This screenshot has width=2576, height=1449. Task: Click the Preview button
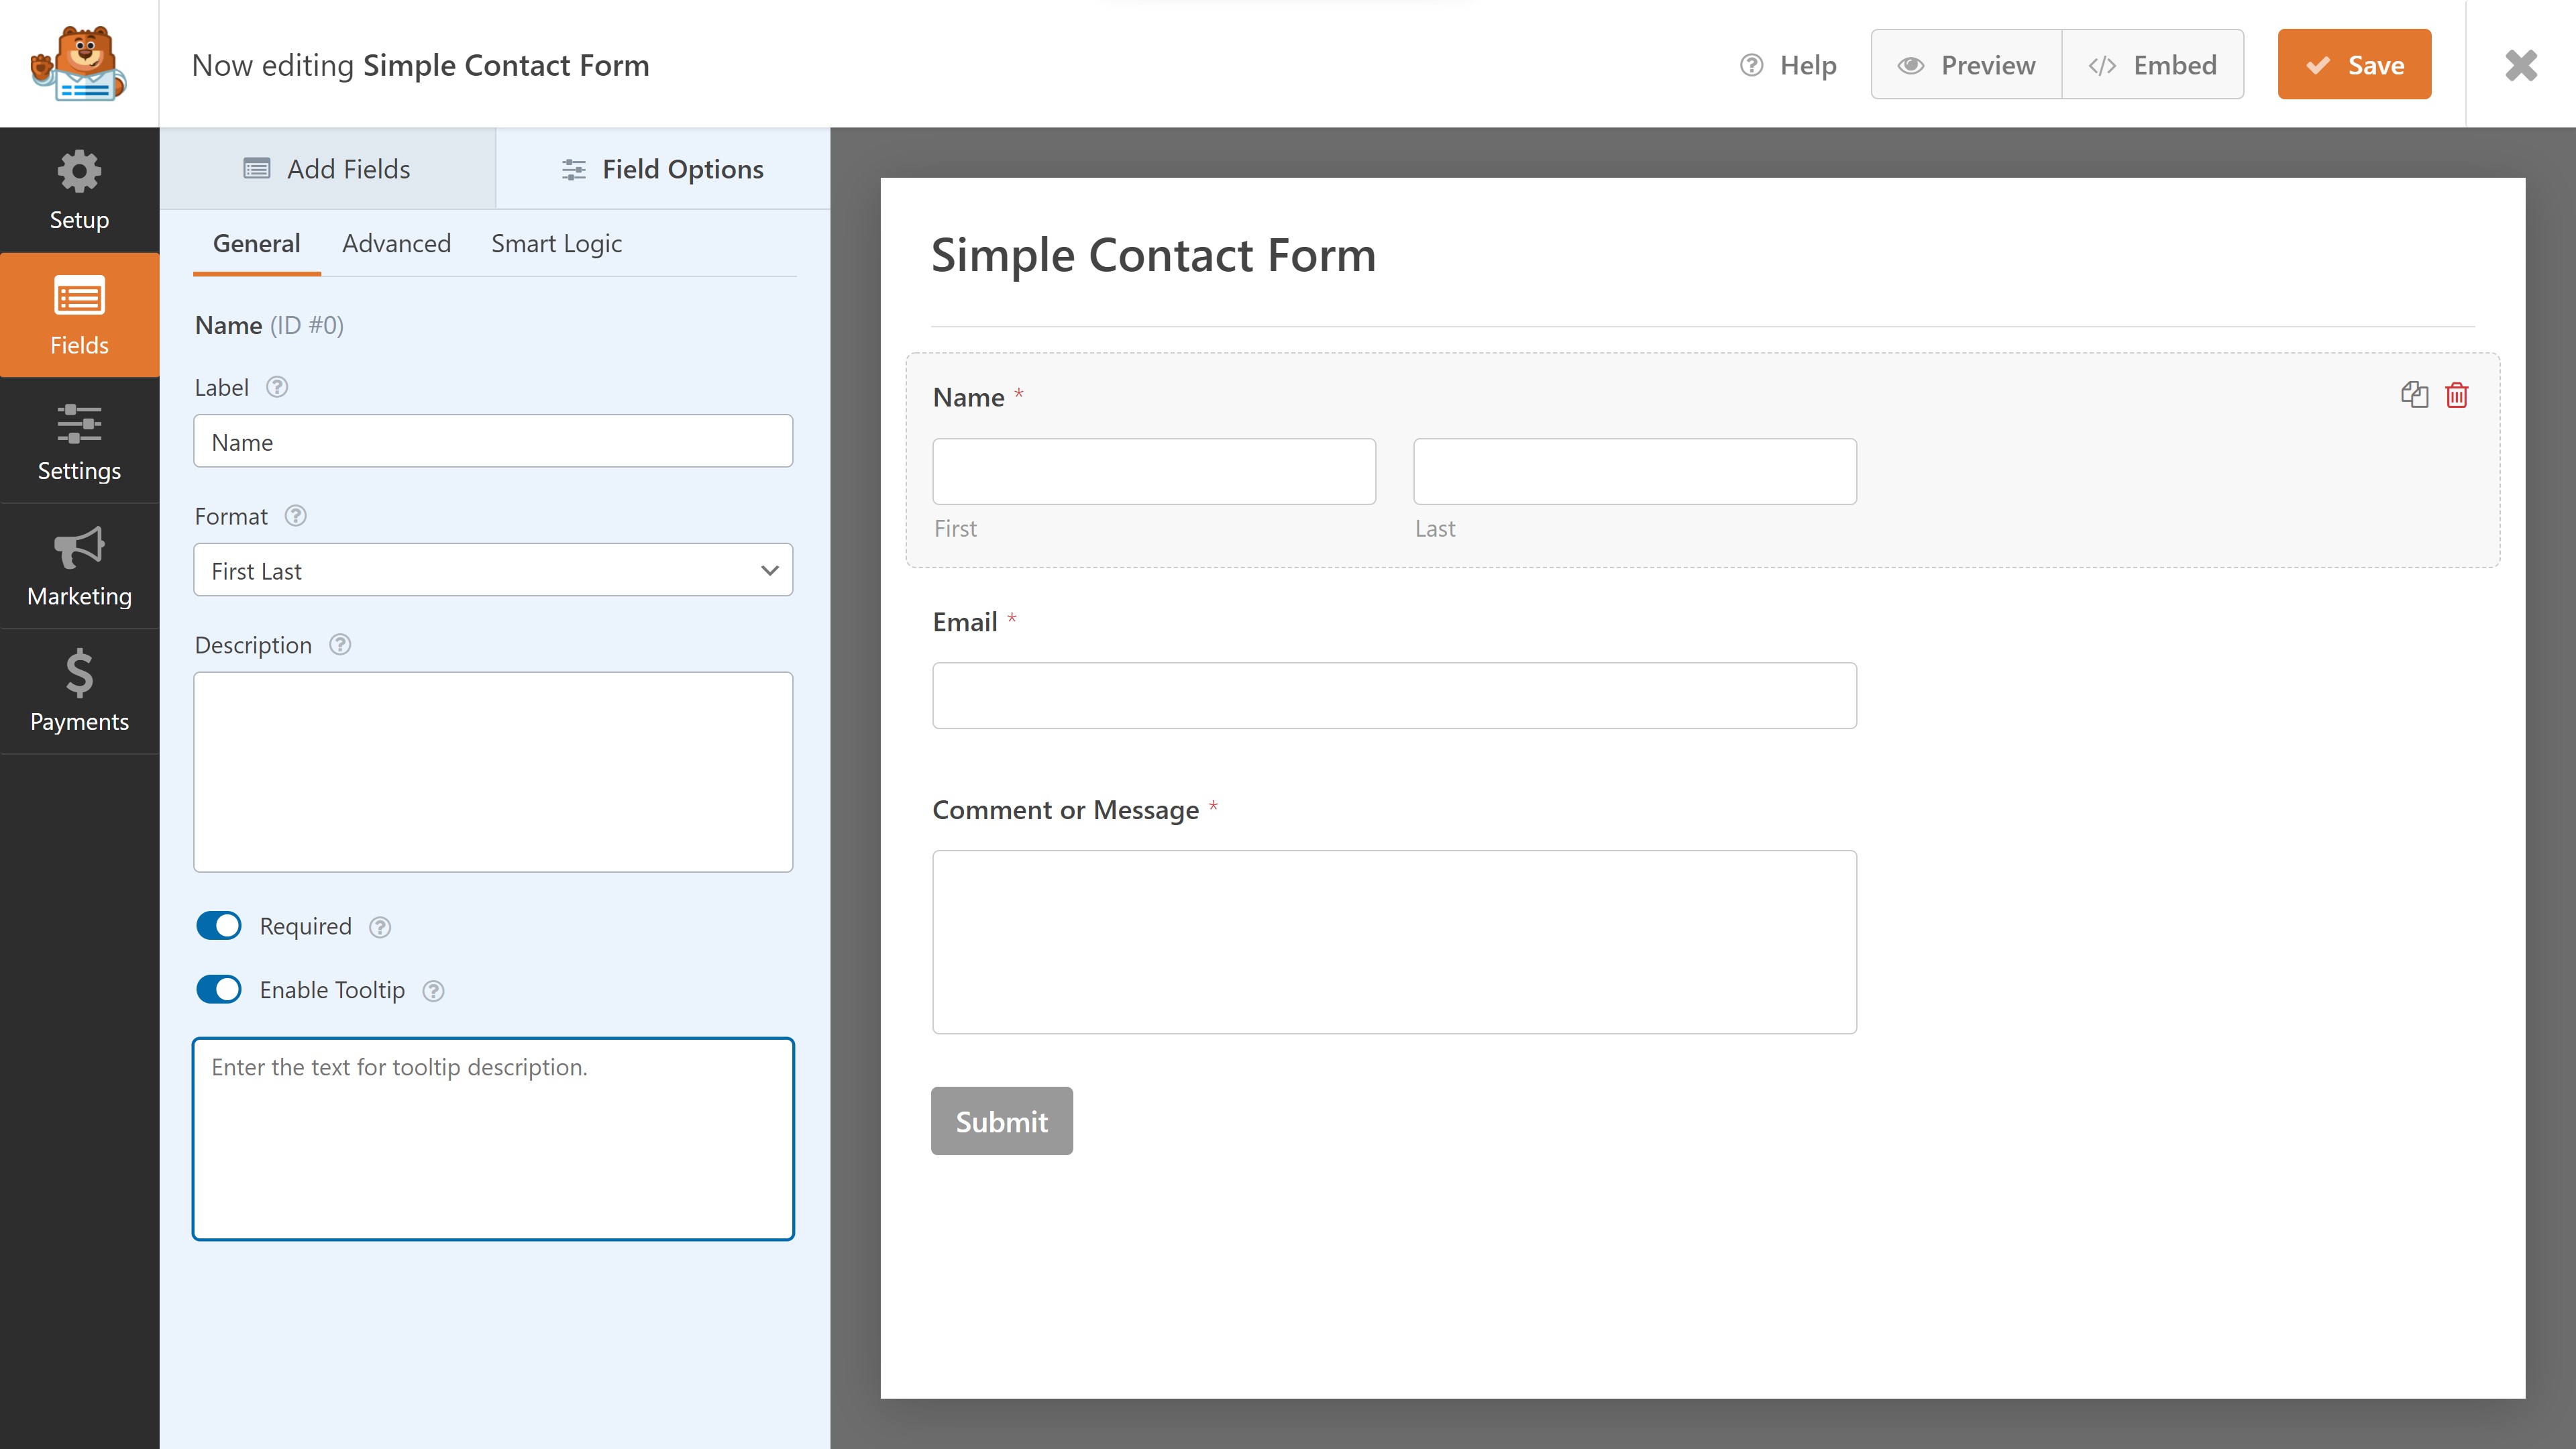1966,65
